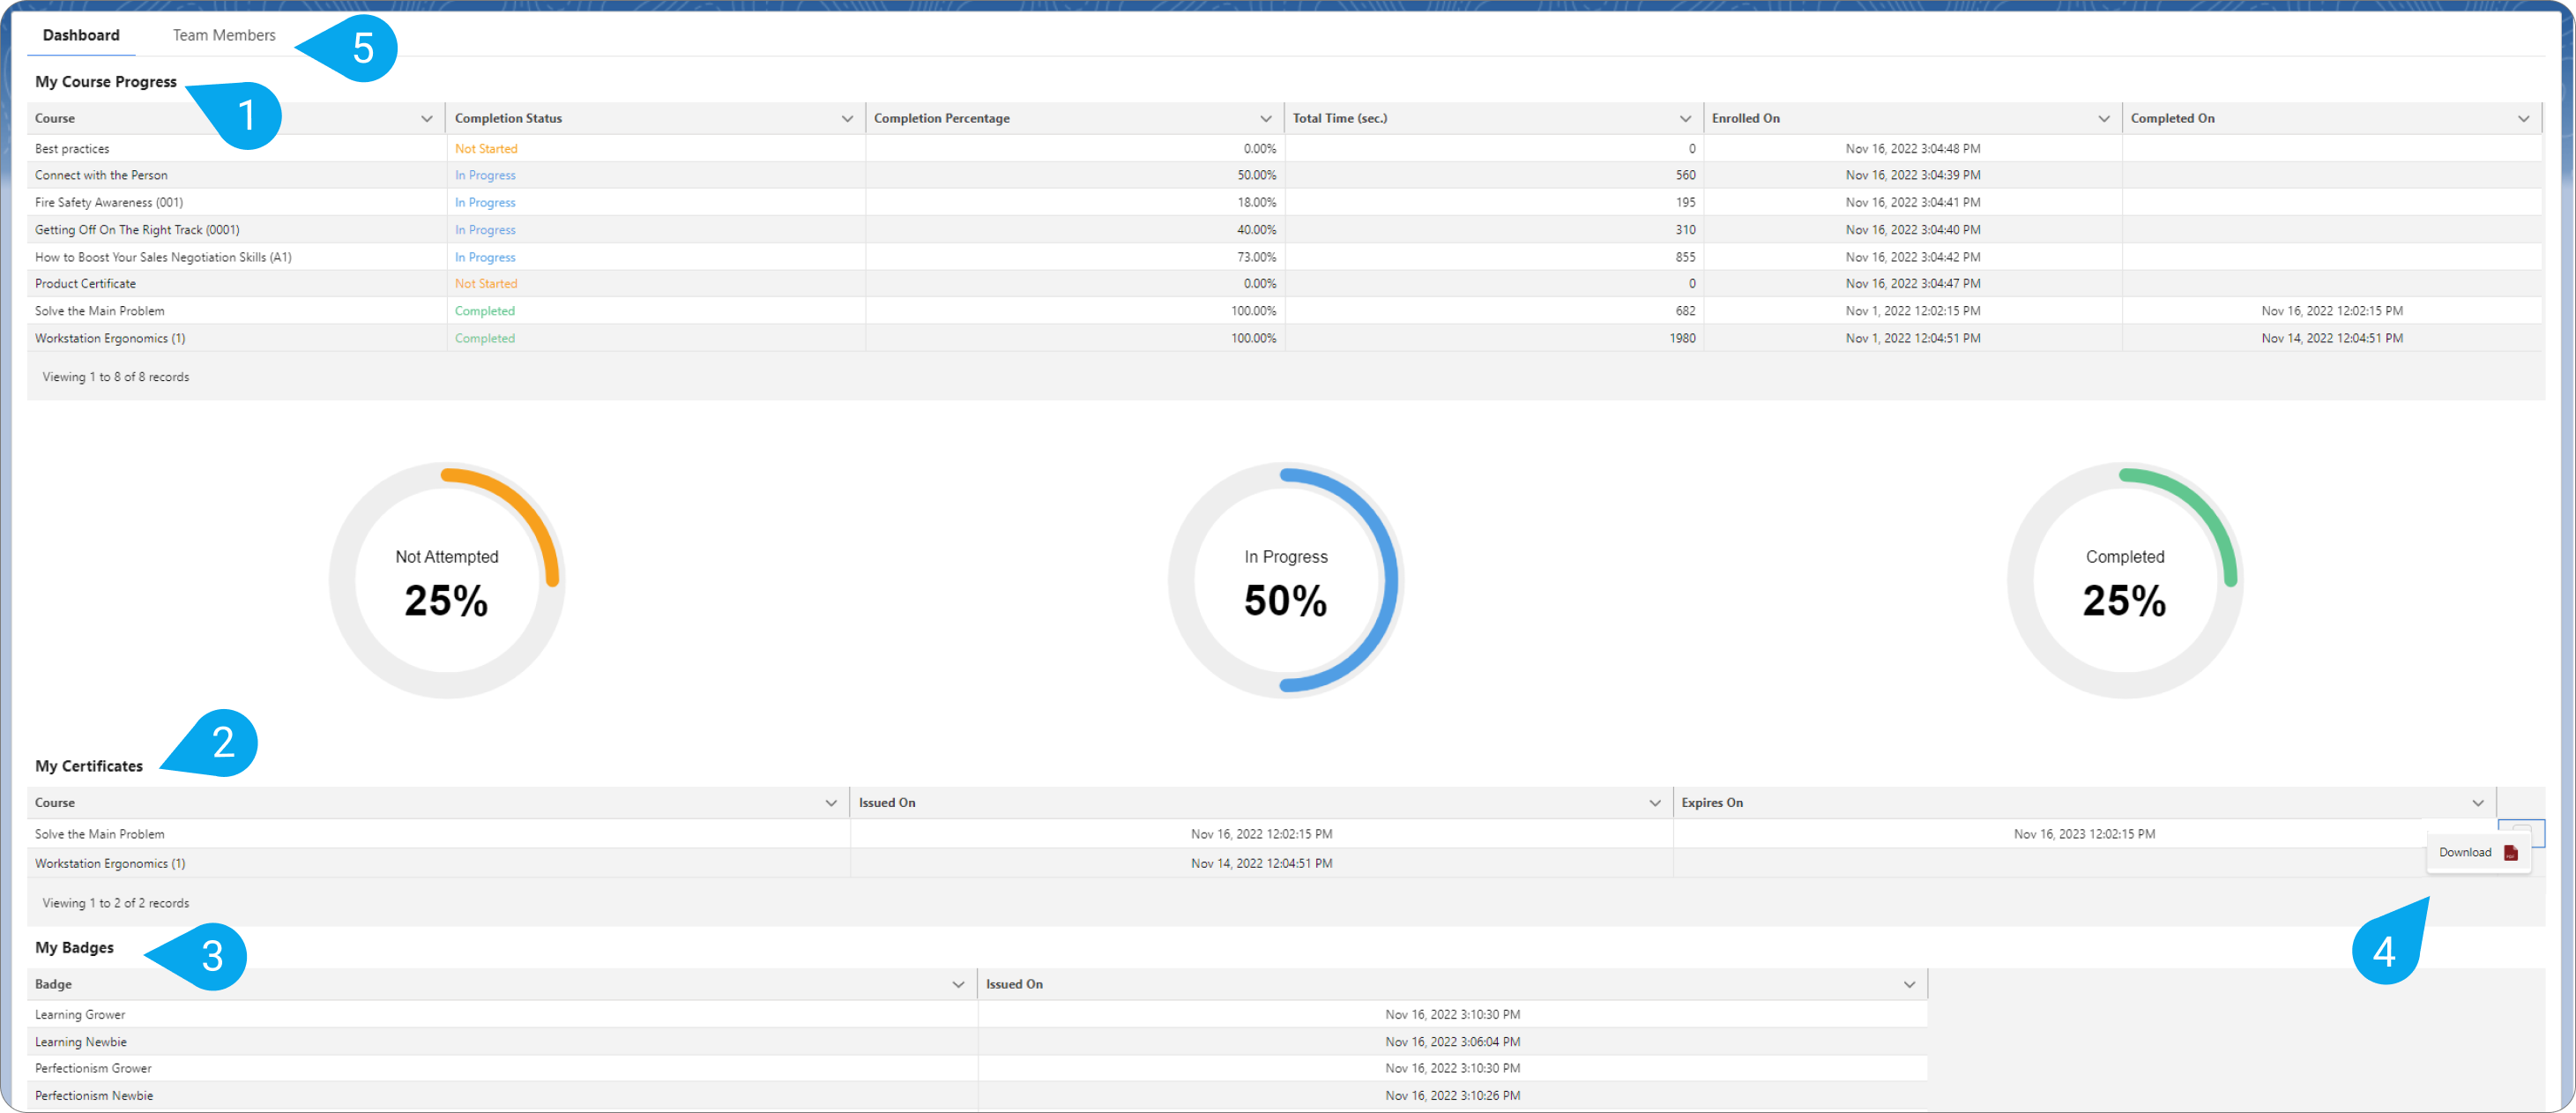
Task: Open the Completion Percentage column dropdown
Action: [x=1266, y=117]
